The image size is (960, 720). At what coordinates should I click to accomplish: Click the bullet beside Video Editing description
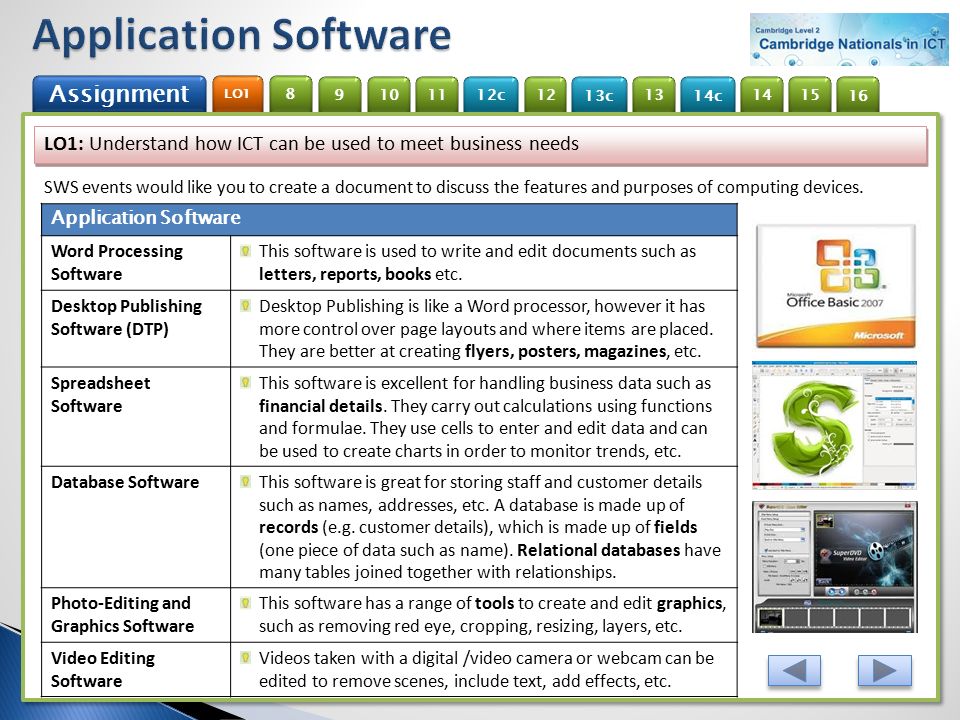pyautogui.click(x=246, y=658)
